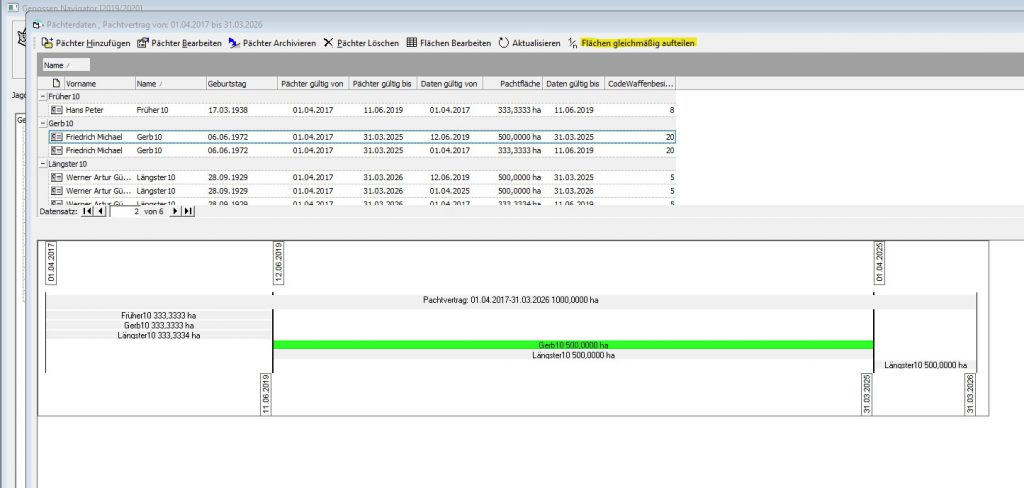The image size is (1024, 488).
Task: Open Flächen Bearbeiten grid icon
Action: pos(411,43)
